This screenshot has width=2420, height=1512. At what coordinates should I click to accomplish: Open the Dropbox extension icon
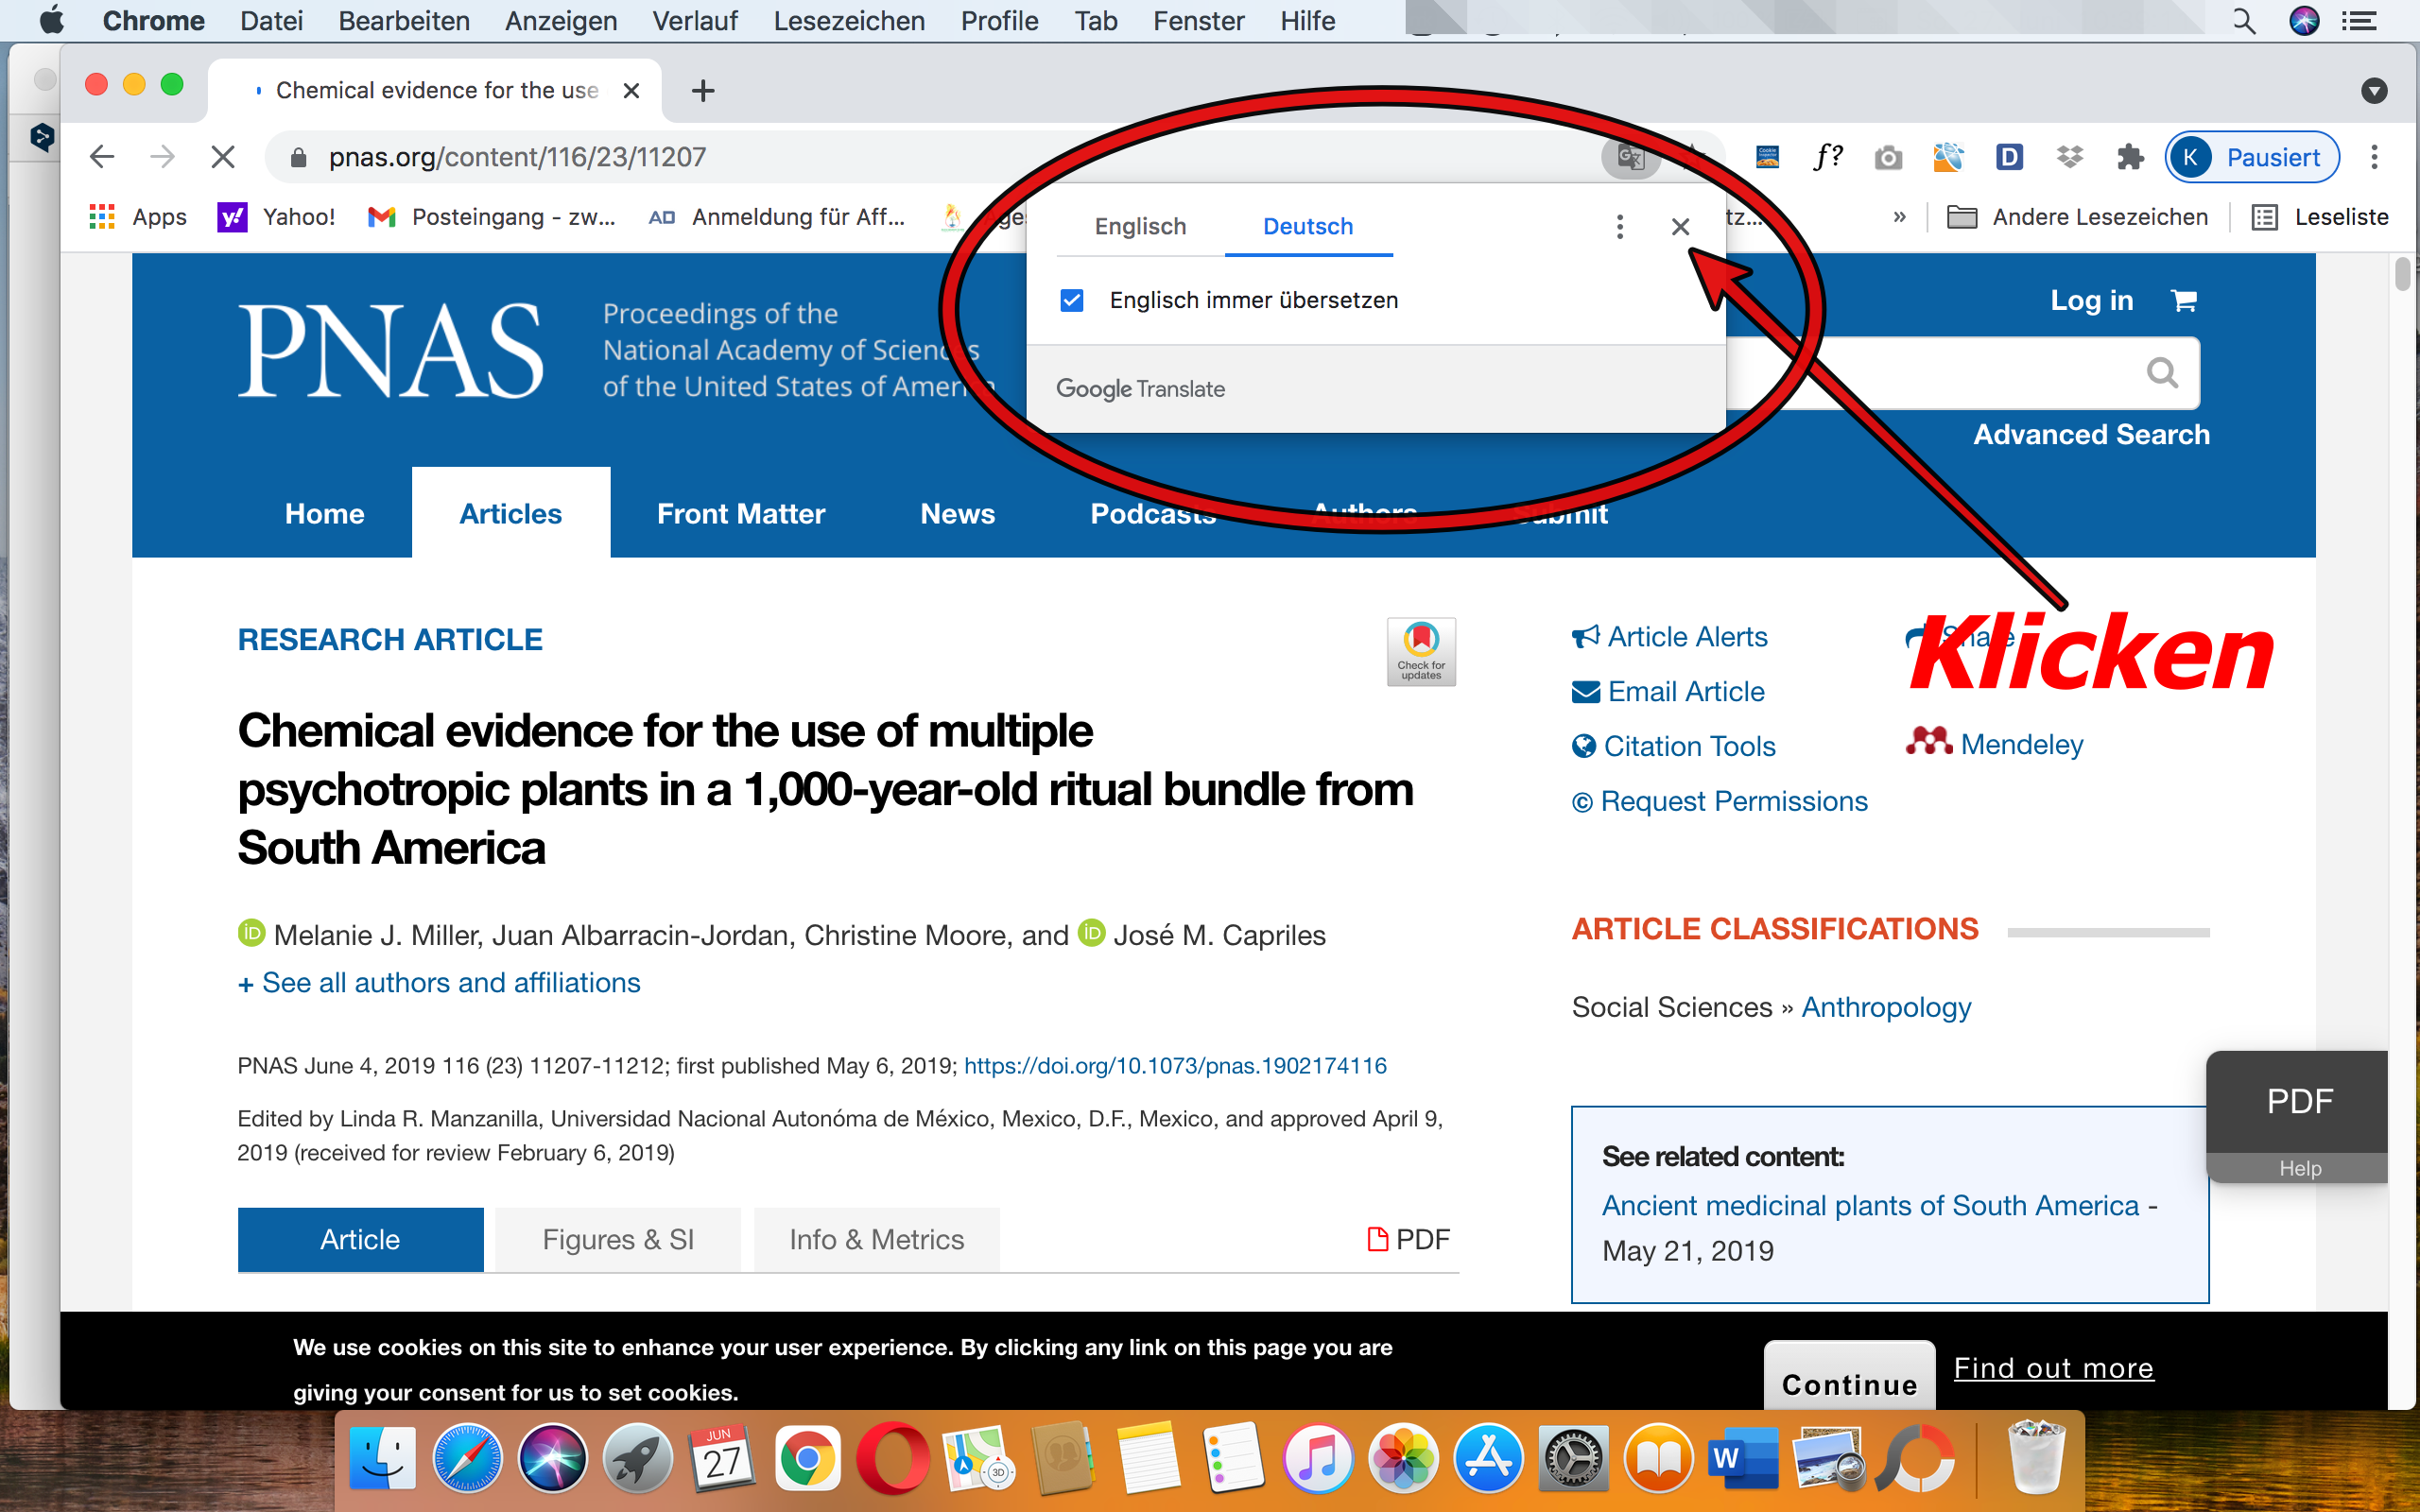[2069, 157]
